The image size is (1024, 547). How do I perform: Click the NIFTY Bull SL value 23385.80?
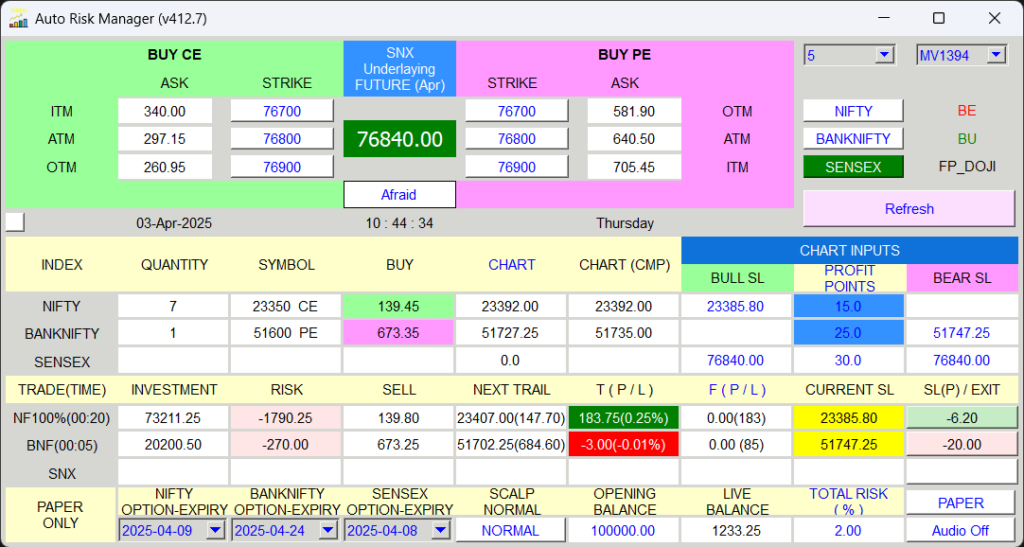[737, 306]
